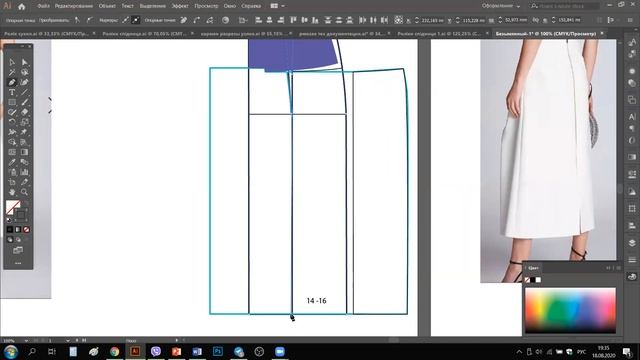The width and height of the screenshot is (640, 360).
Task: Click None swatch in Color panel
Action: (x=527, y=280)
